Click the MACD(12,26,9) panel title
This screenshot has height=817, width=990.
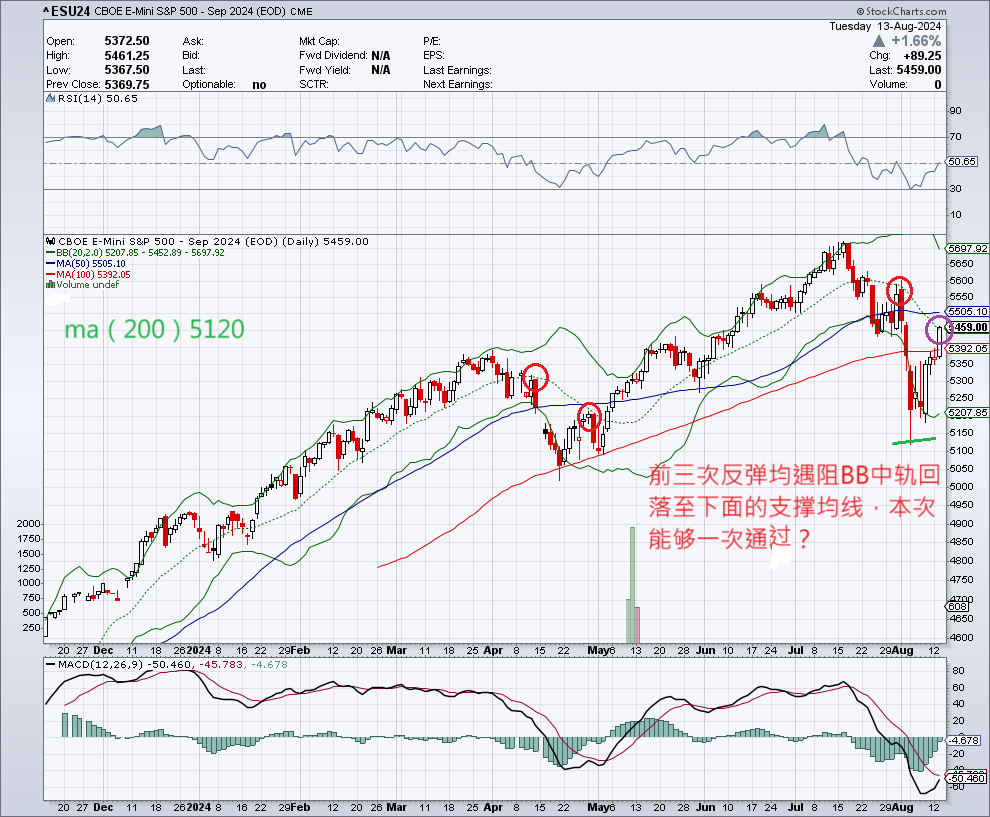click(101, 664)
